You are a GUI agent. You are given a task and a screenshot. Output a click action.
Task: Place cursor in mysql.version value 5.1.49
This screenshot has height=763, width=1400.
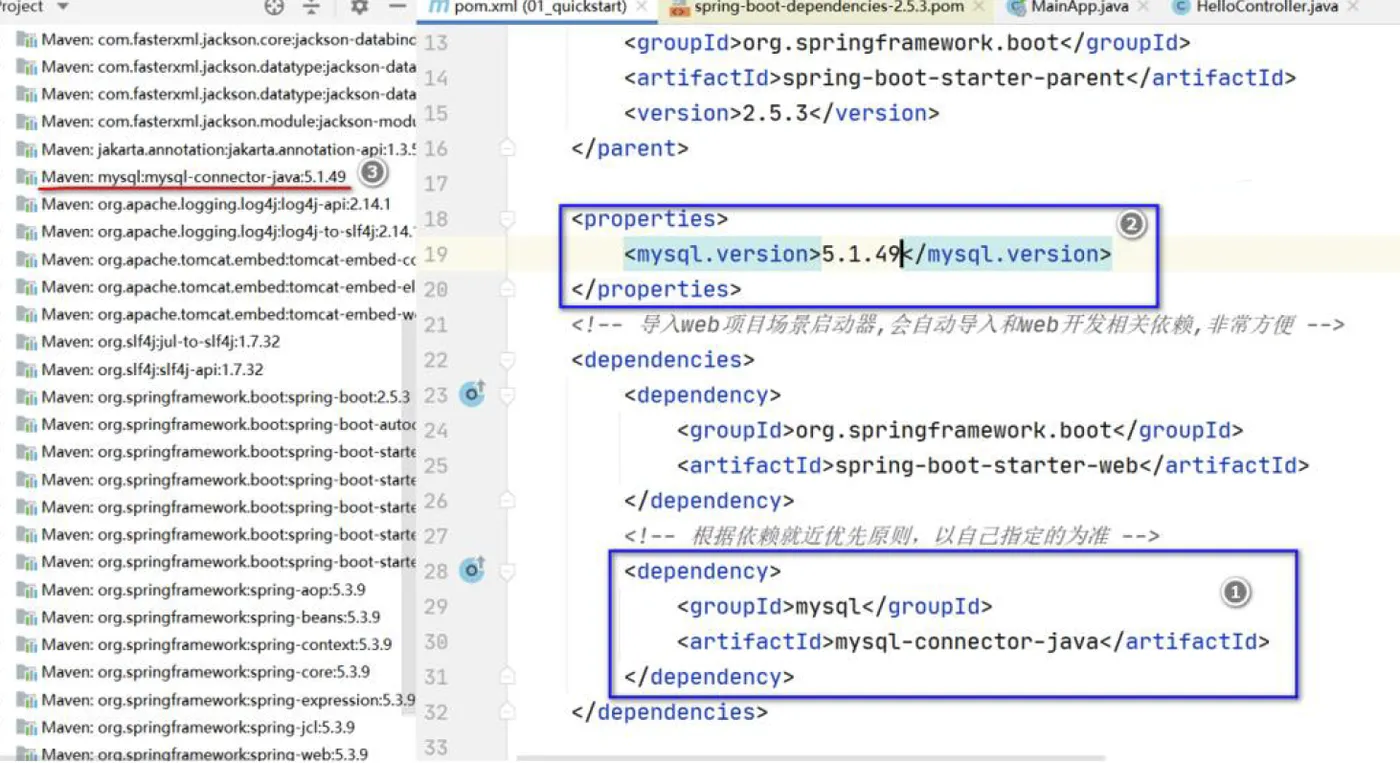(861, 254)
